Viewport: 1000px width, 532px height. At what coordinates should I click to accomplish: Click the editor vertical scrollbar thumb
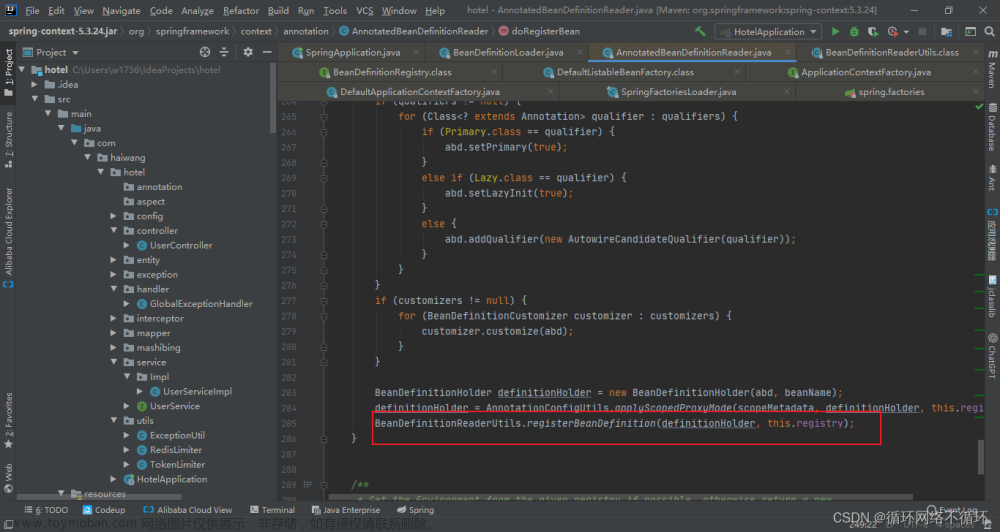(x=981, y=457)
